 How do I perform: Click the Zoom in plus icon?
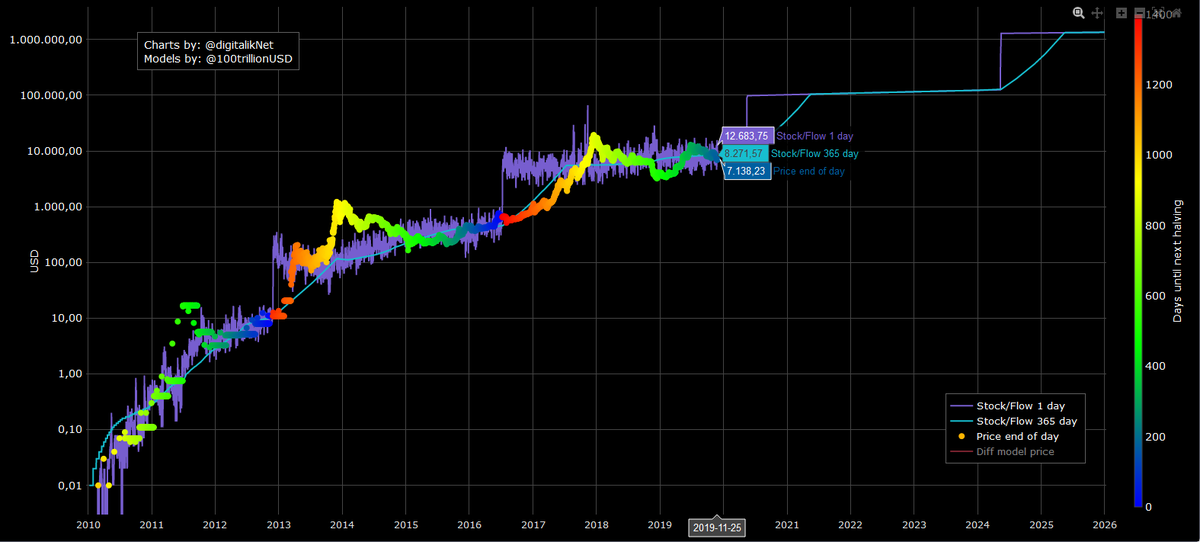[x=1121, y=13]
